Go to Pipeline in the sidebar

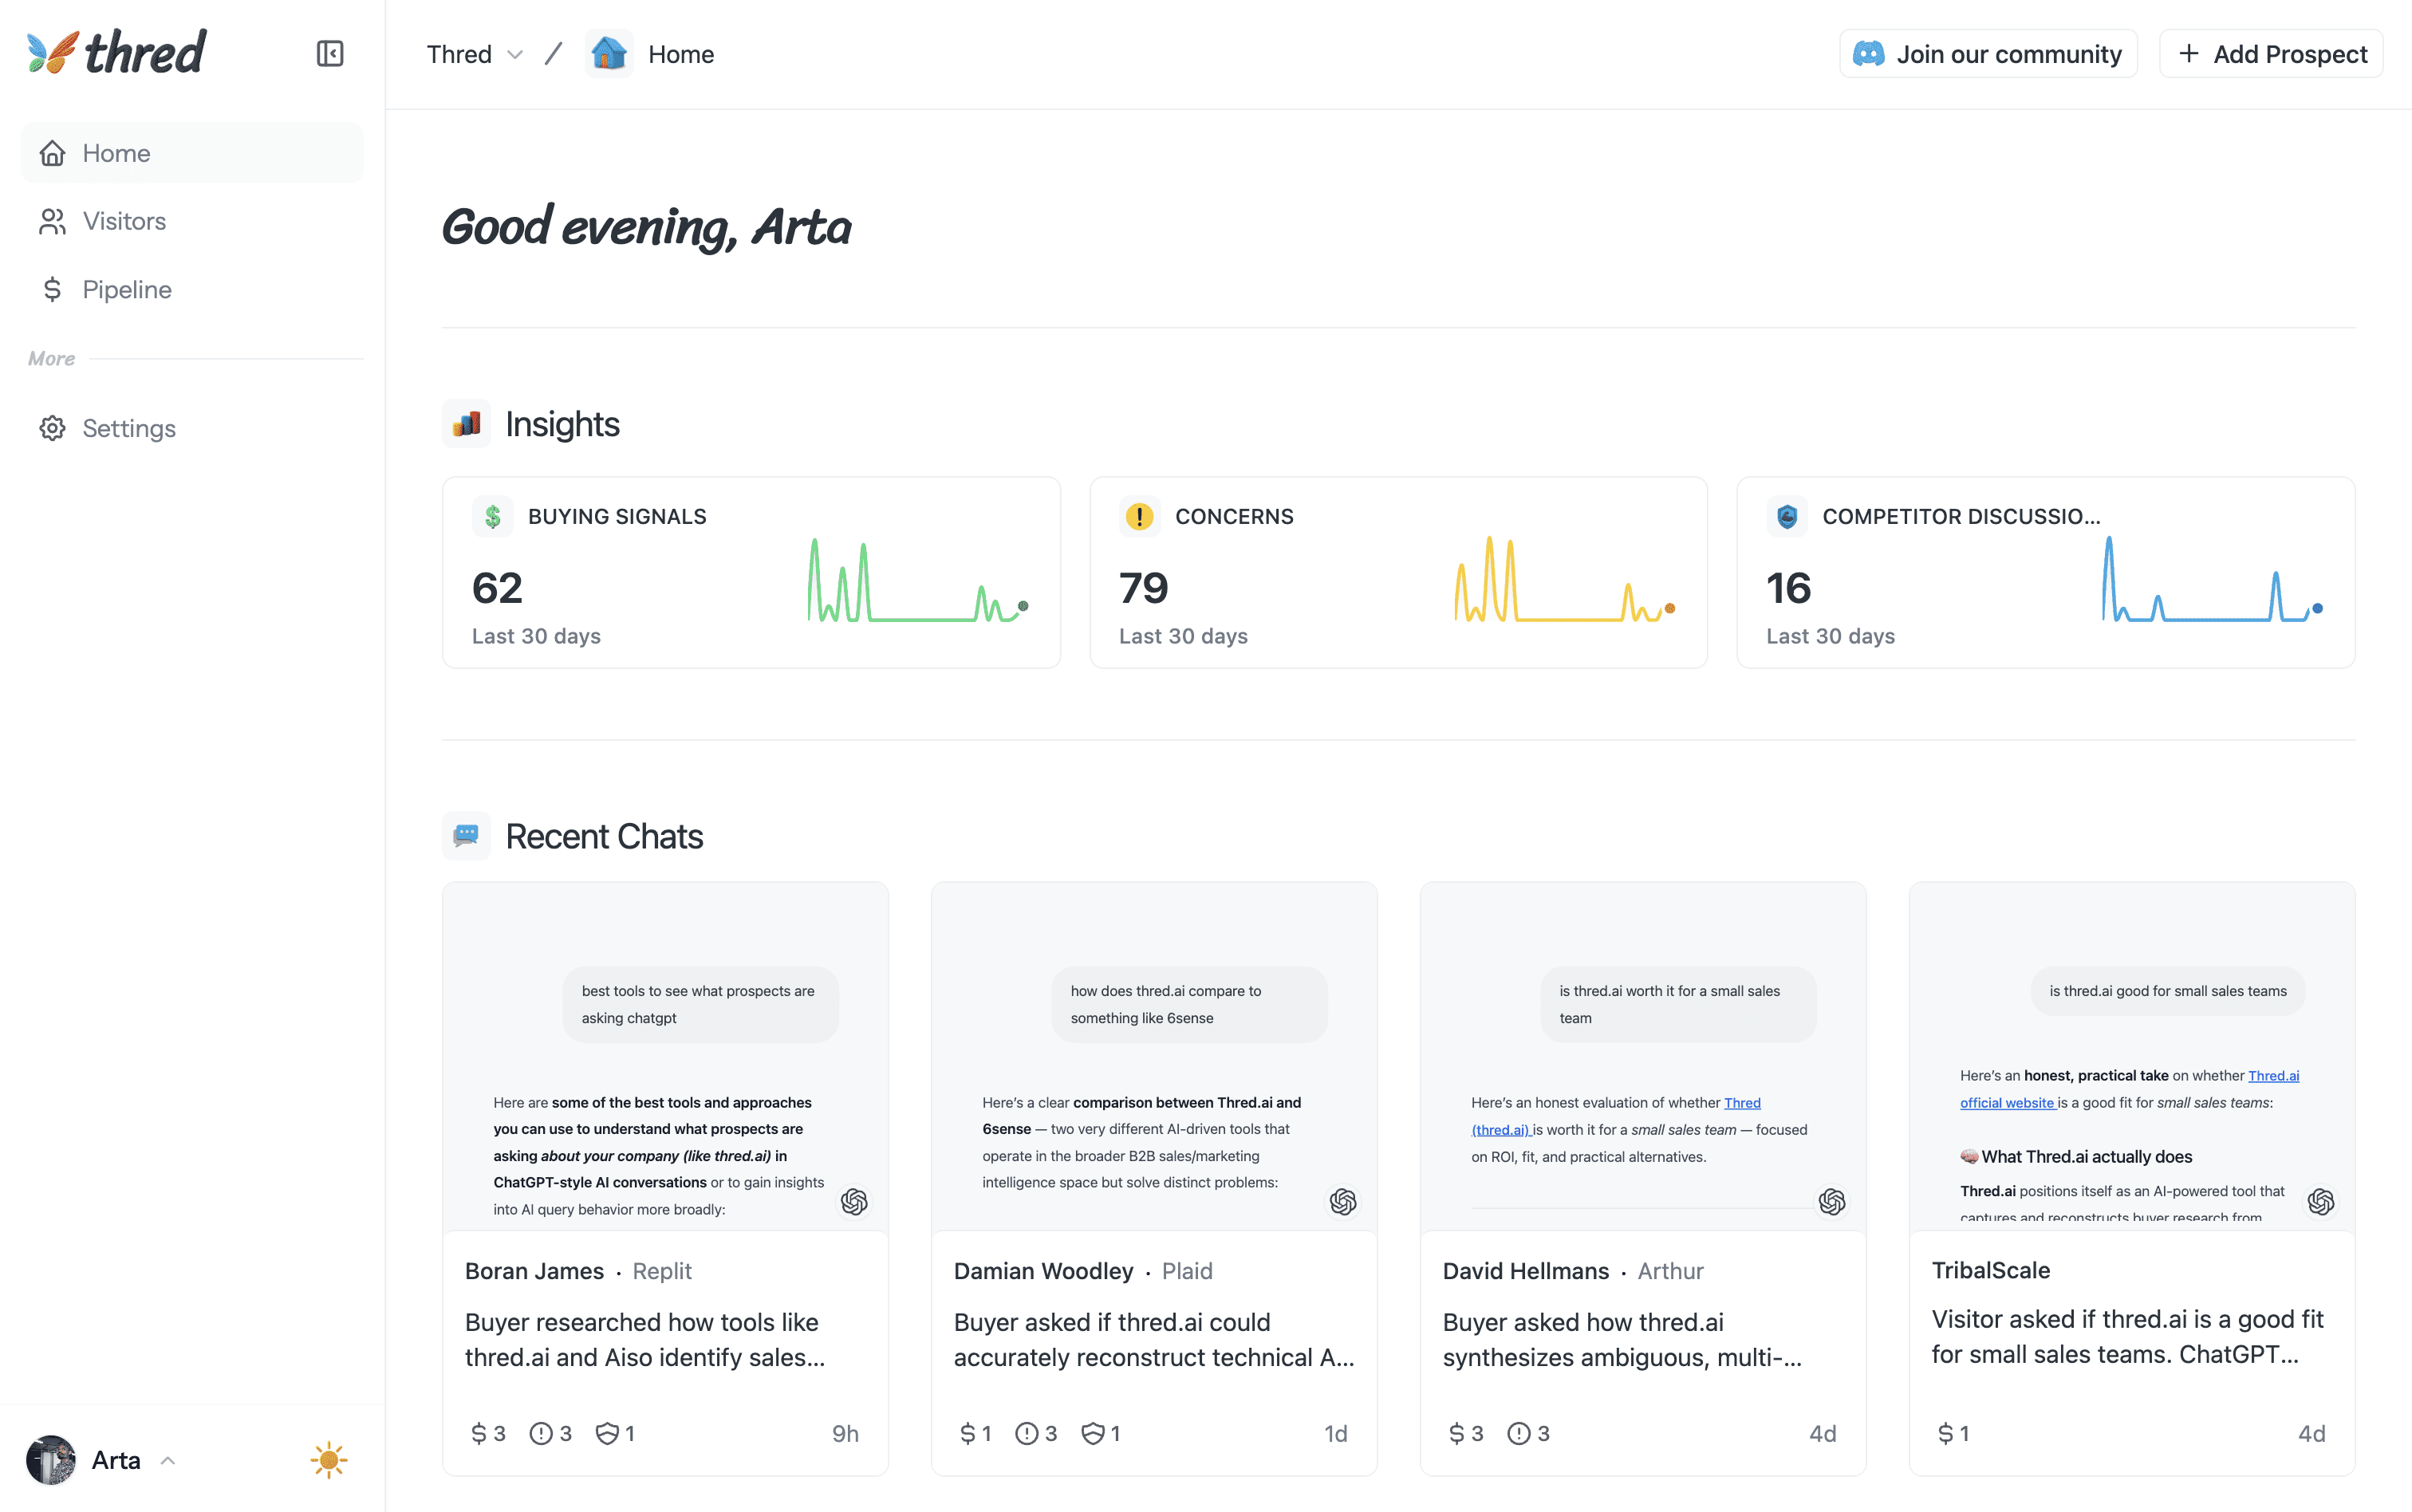pos(126,290)
